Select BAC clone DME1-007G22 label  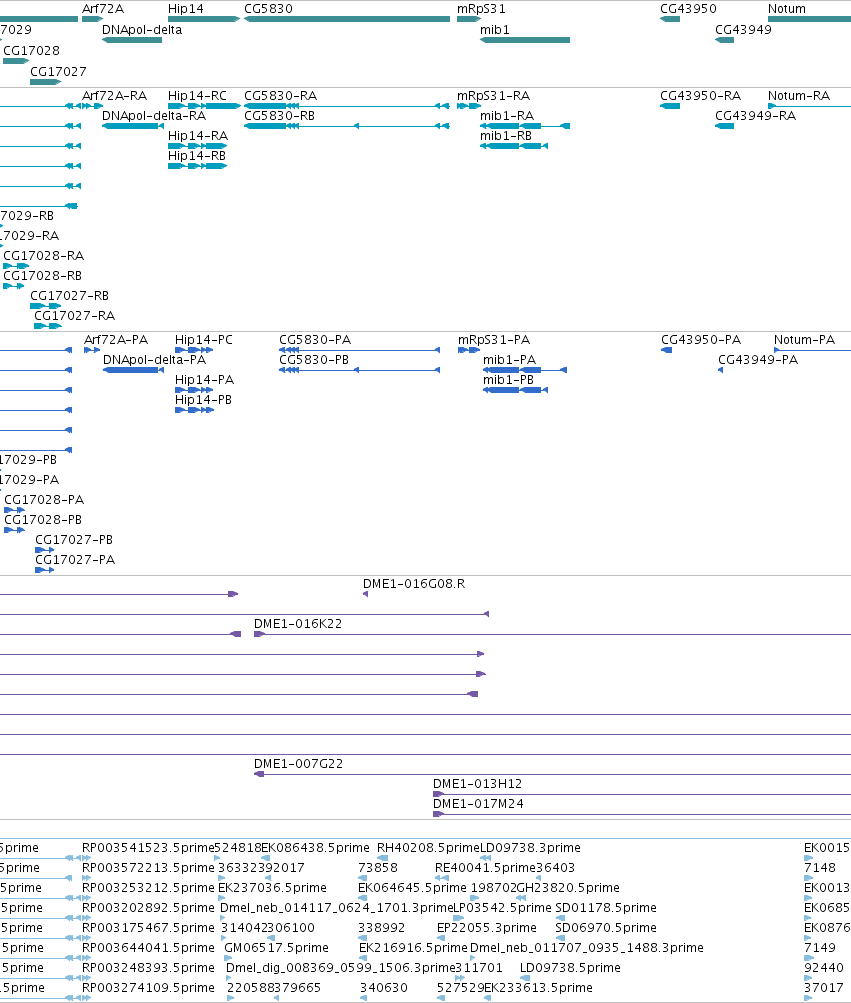point(298,764)
